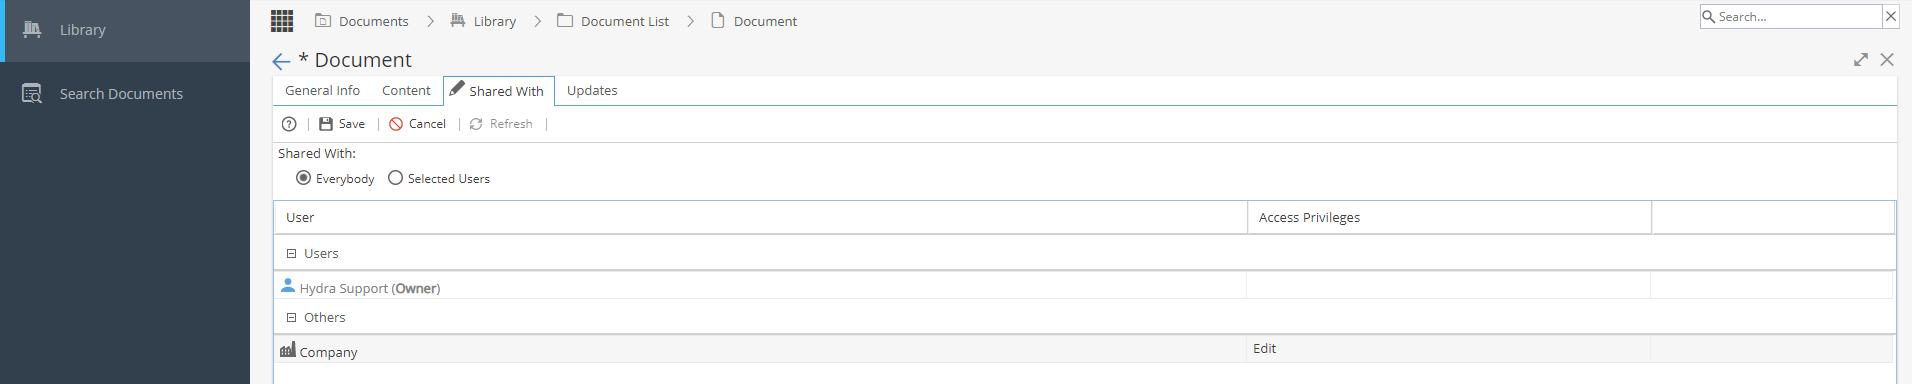Click the Hydra Support user icon
Image resolution: width=1912 pixels, height=384 pixels.
[288, 286]
